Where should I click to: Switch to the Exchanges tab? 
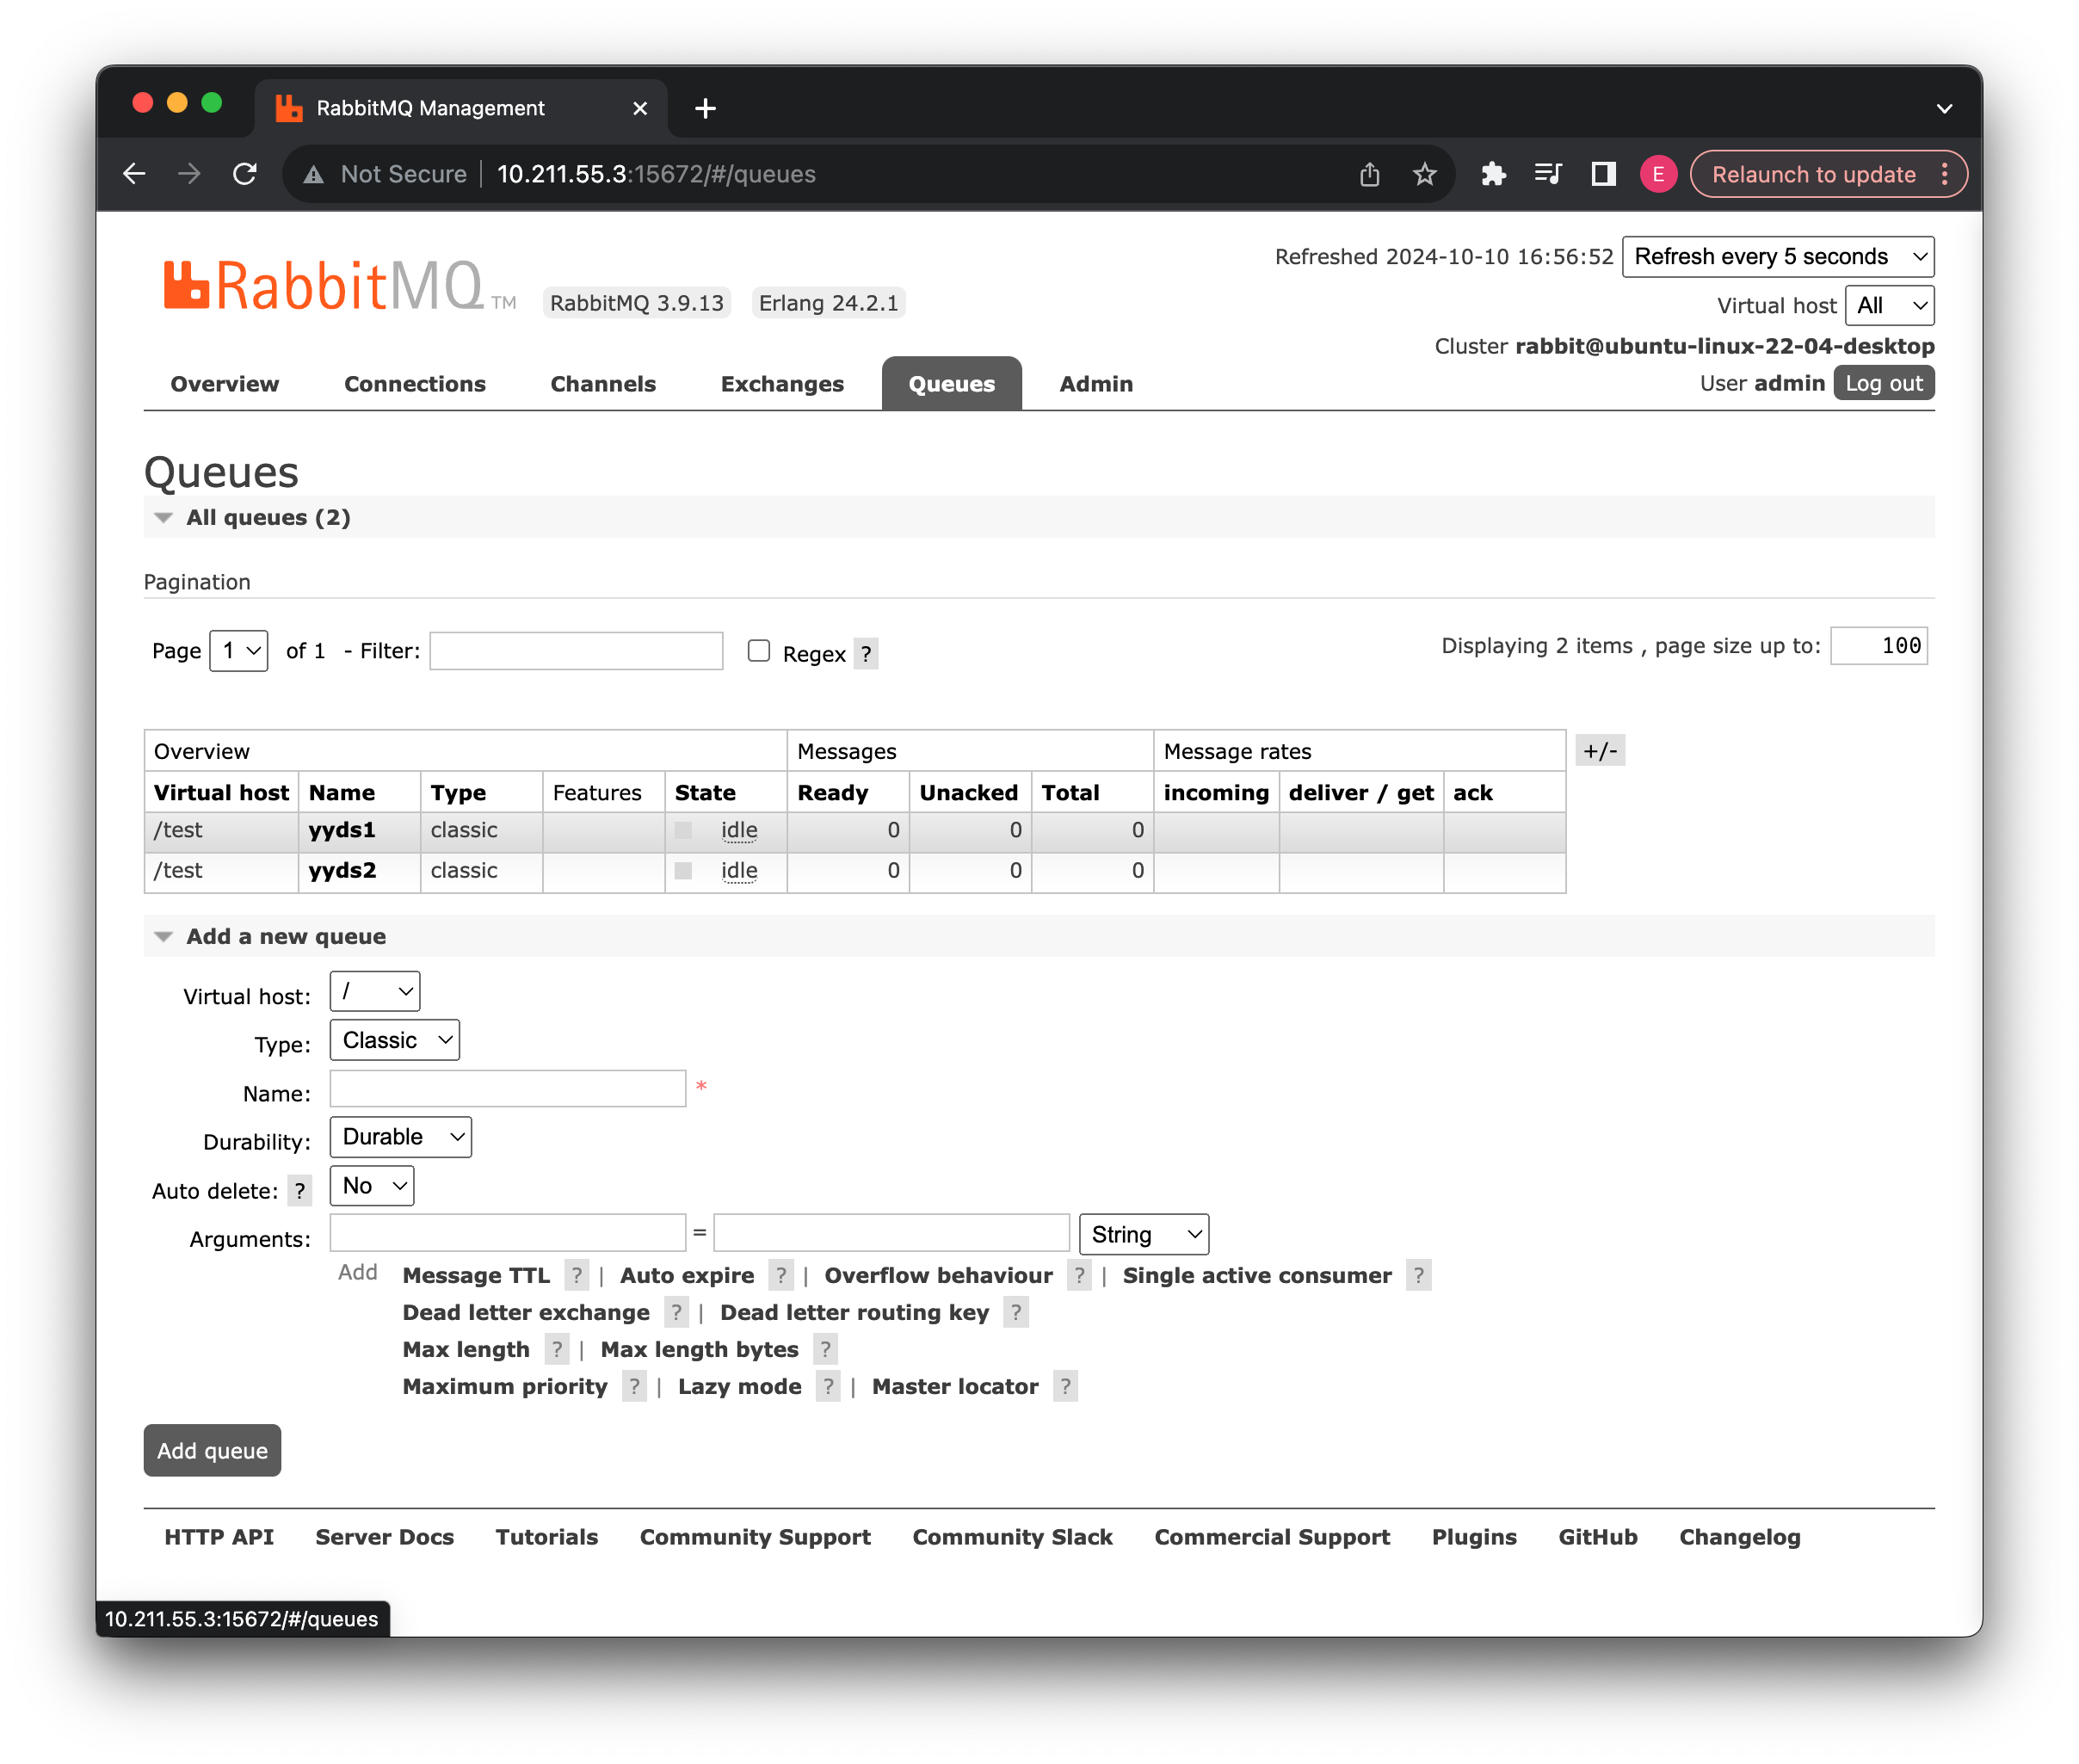tap(782, 384)
